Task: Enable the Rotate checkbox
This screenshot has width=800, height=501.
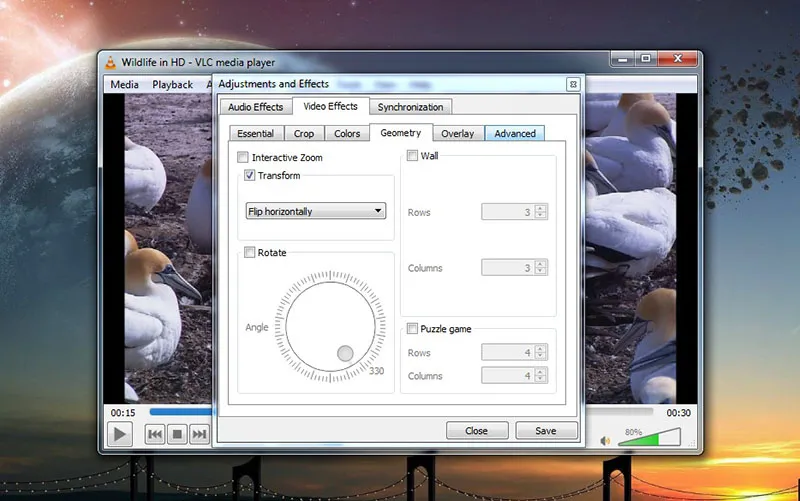Action: pyautogui.click(x=250, y=253)
